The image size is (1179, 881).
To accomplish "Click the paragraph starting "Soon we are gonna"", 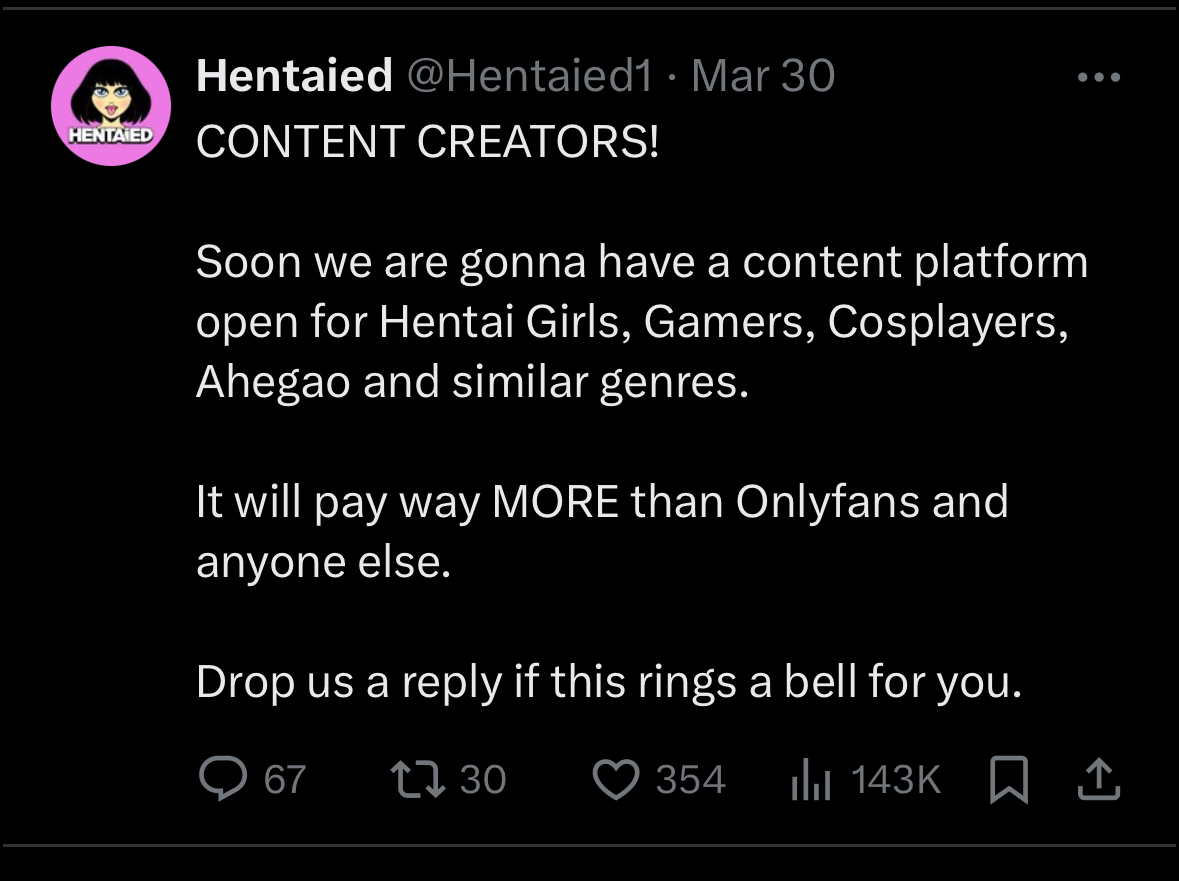I will 640,263.
